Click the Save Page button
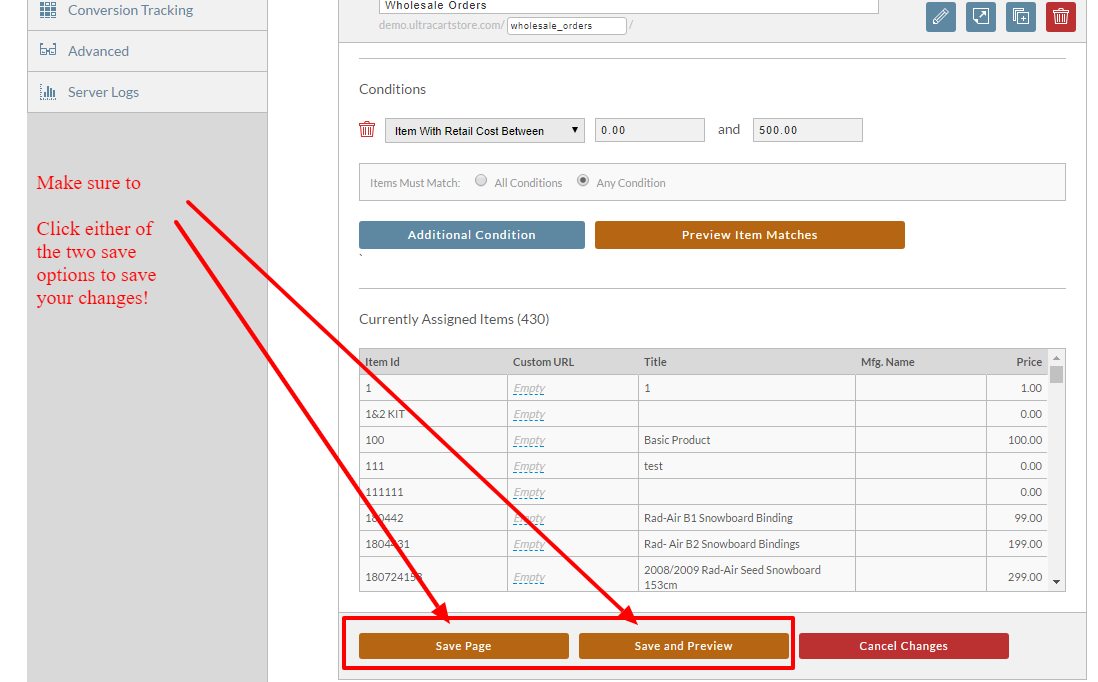 point(464,646)
